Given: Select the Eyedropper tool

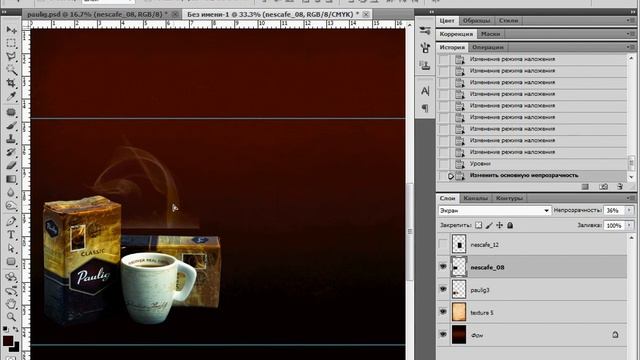Looking at the screenshot, I should tap(11, 97).
